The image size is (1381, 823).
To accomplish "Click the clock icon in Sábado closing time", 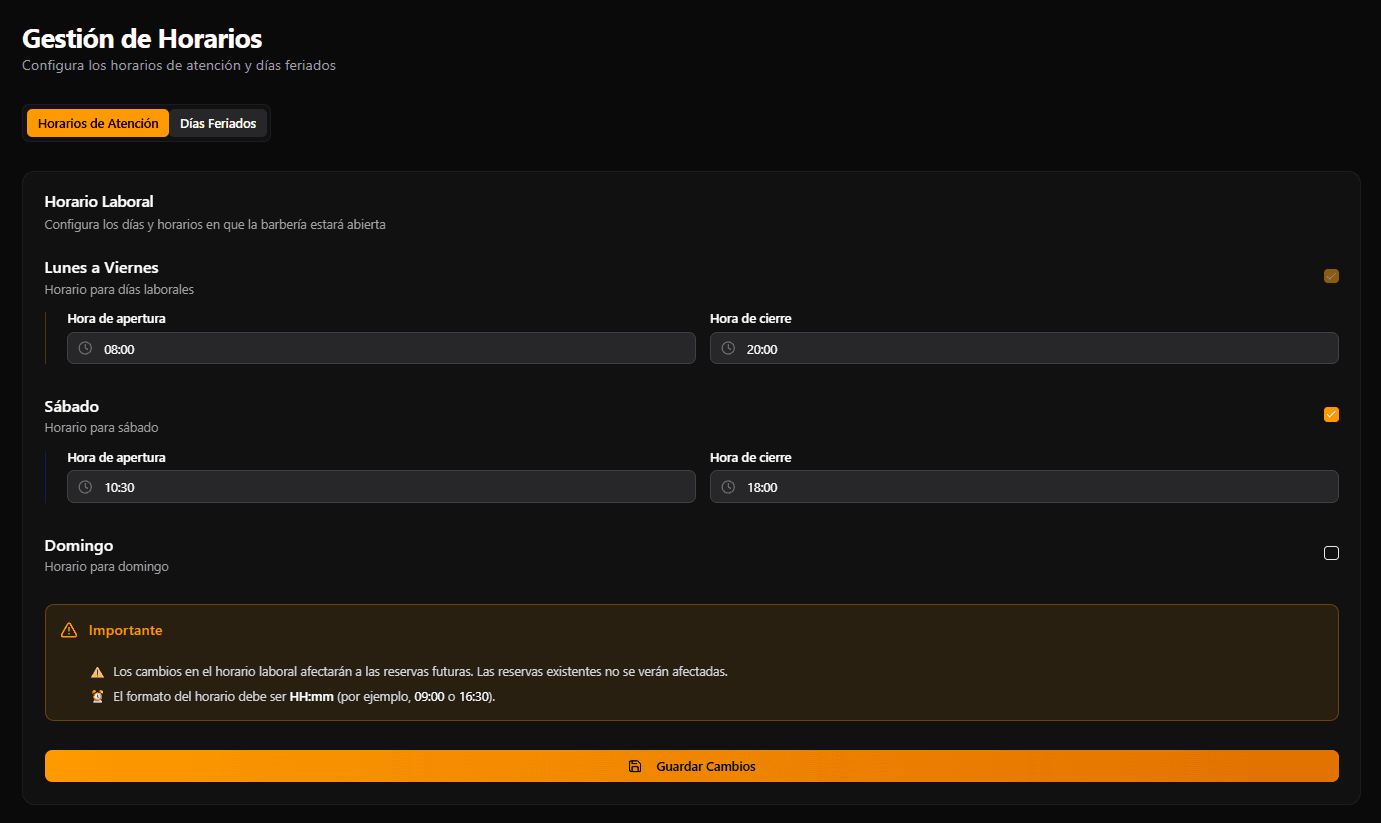I will pyautogui.click(x=728, y=487).
